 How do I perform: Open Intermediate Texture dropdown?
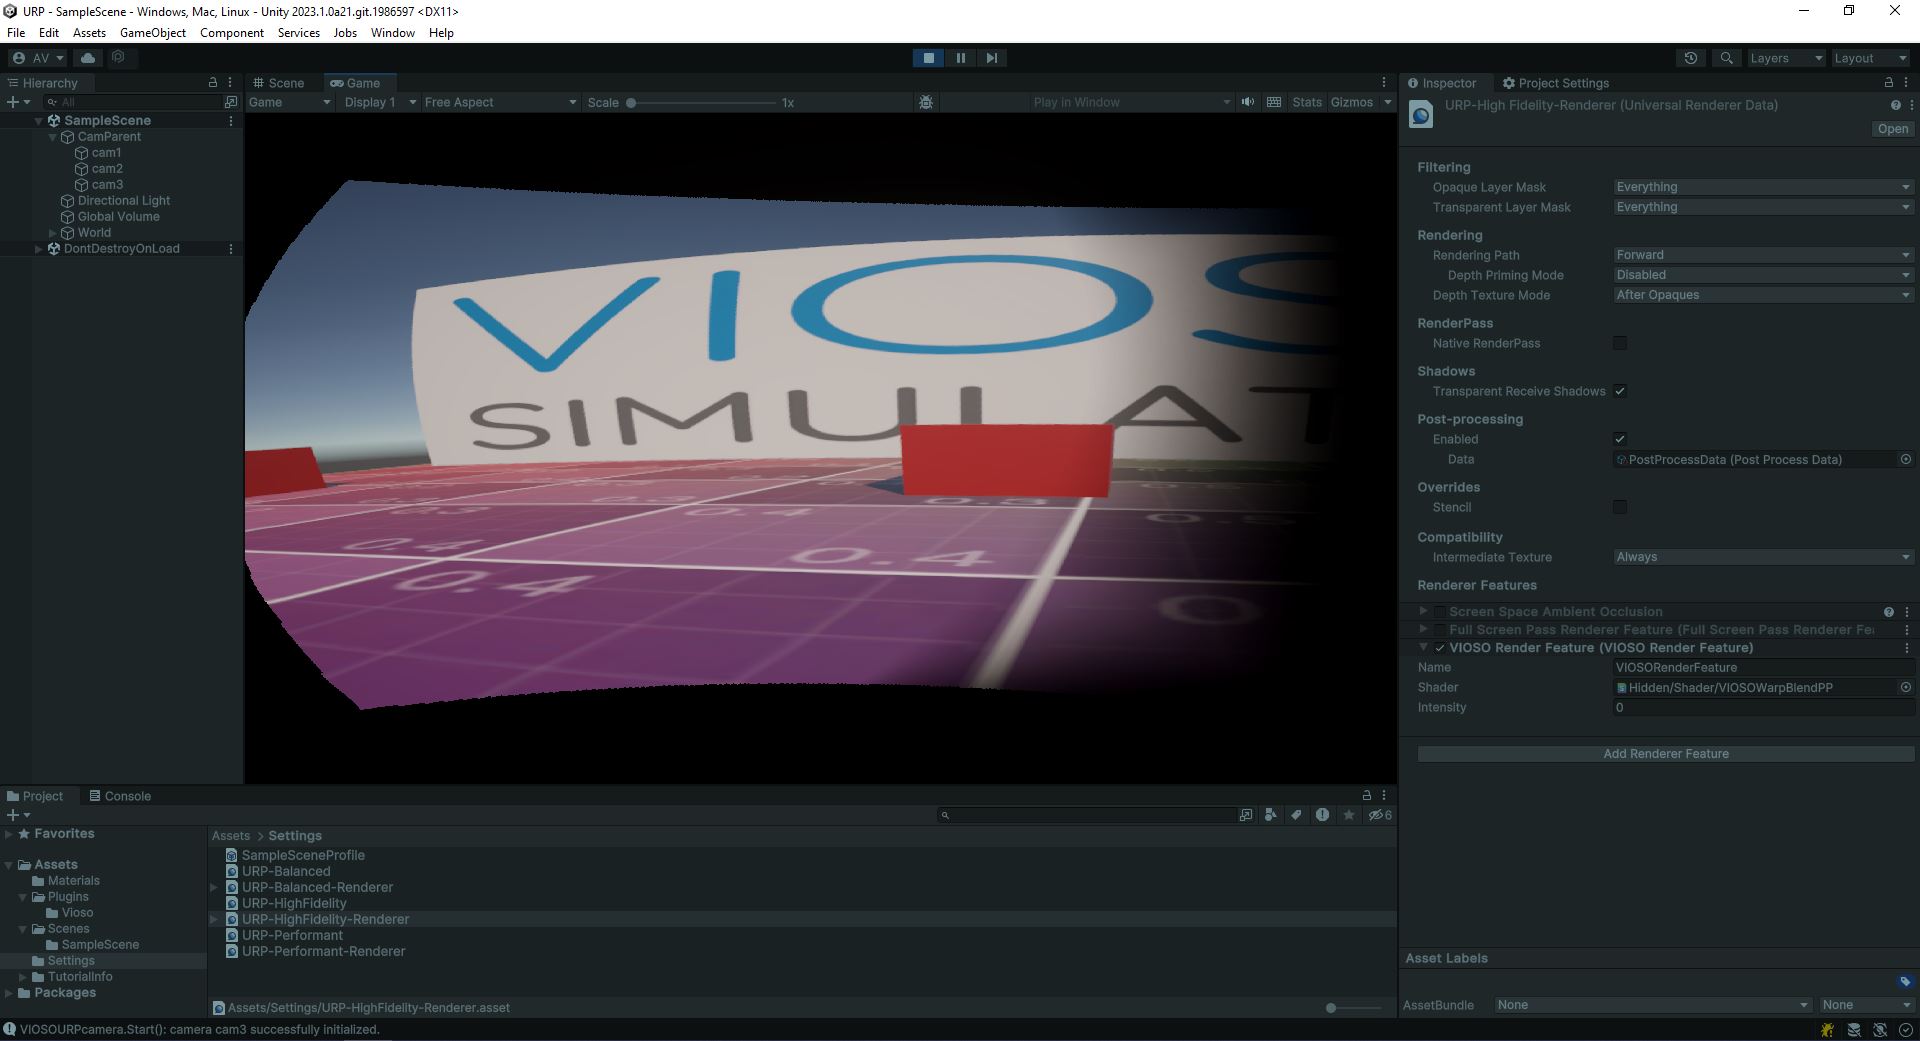tap(1763, 557)
